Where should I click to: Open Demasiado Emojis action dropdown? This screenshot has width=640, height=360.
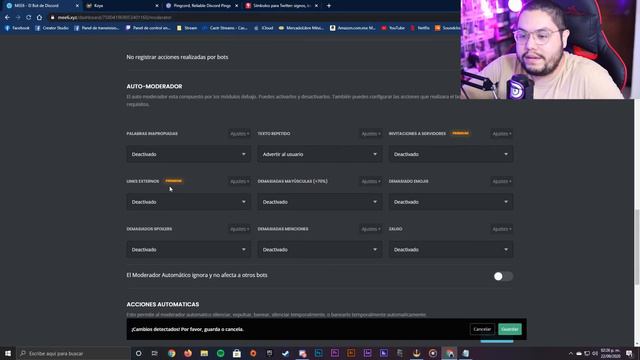(451, 202)
